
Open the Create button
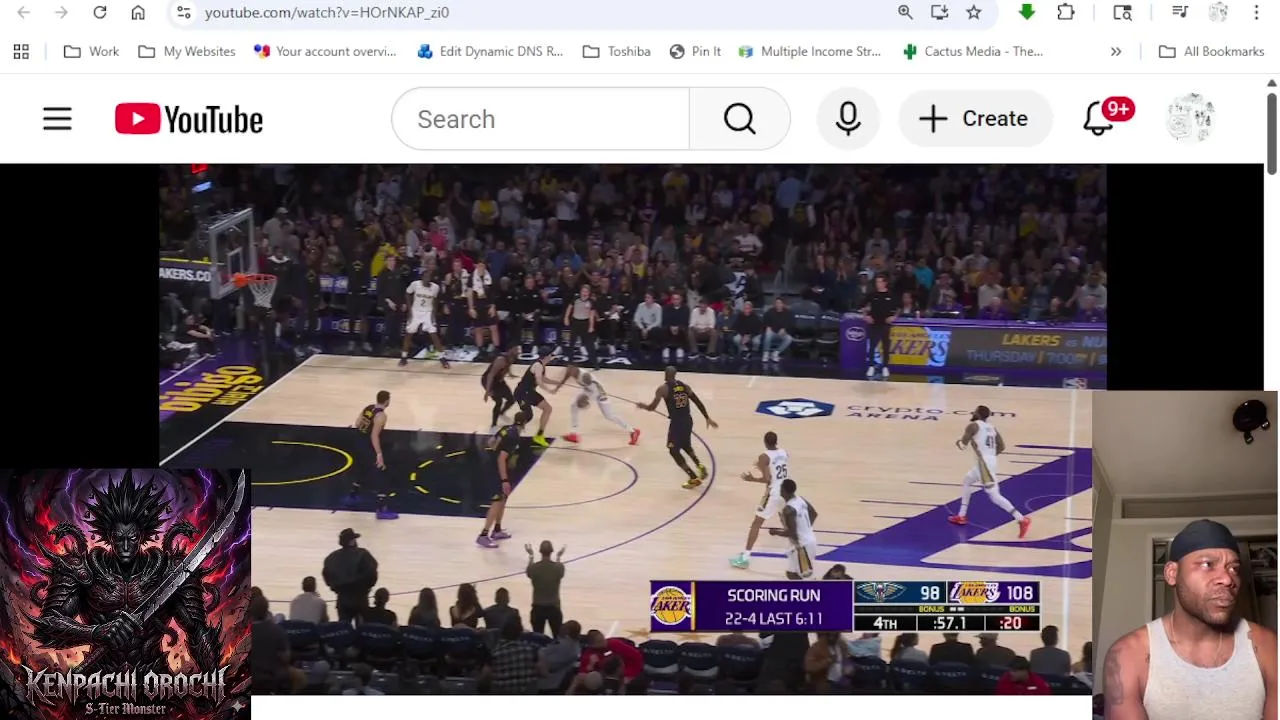click(975, 119)
